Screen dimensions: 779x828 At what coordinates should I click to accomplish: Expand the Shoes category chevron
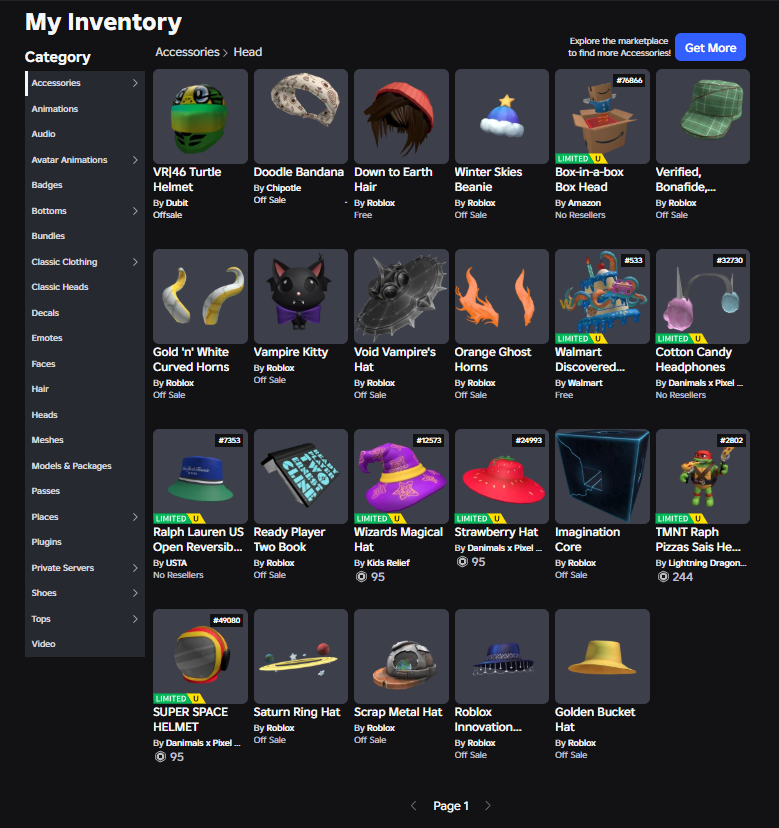(x=135, y=593)
